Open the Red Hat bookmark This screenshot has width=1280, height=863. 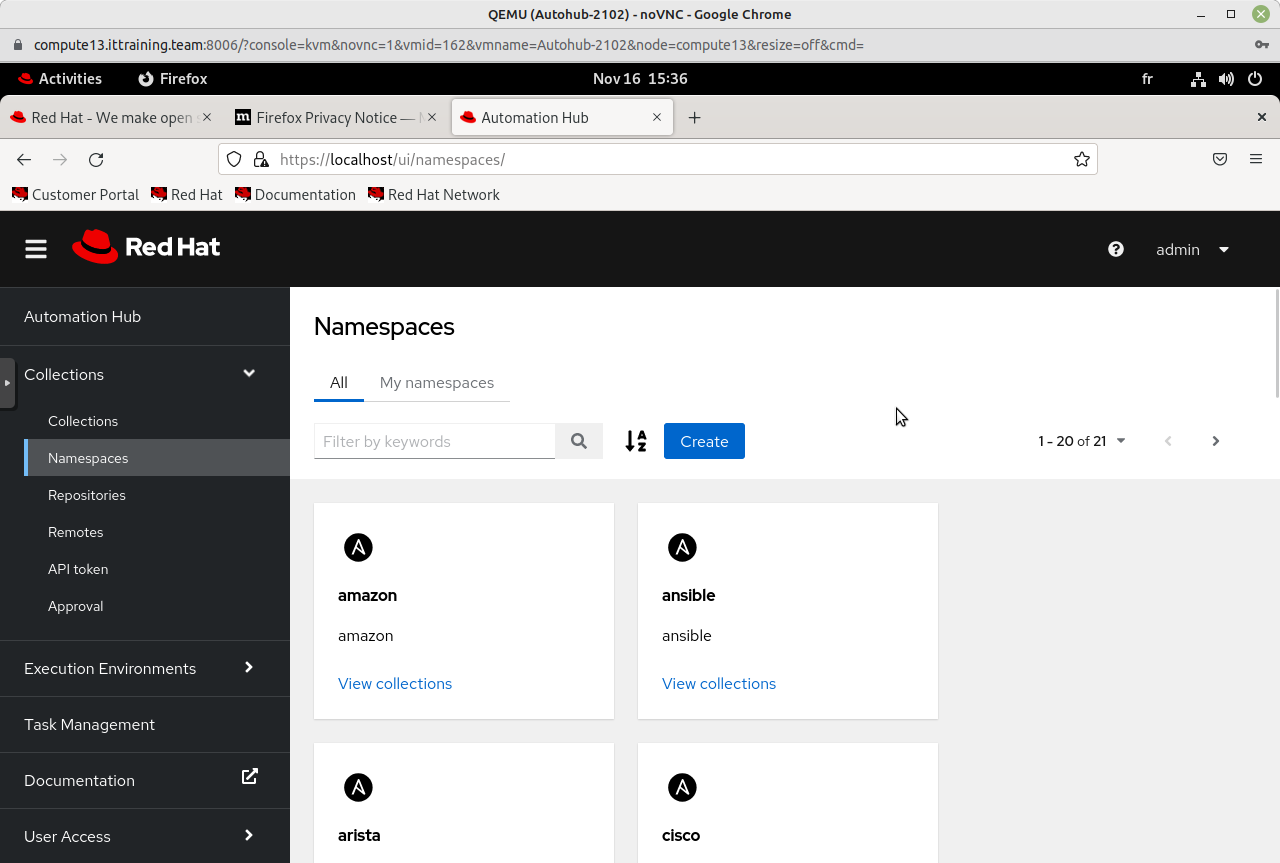click(x=187, y=195)
